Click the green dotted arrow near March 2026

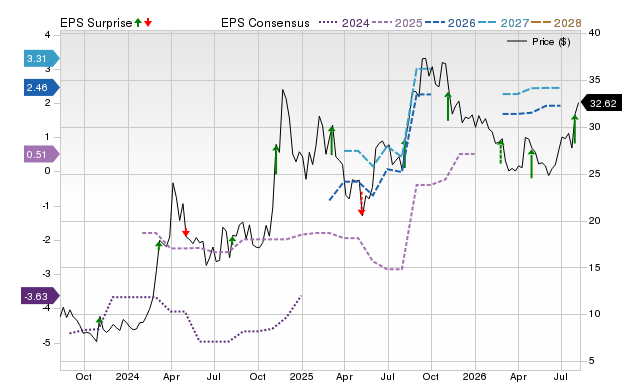tap(501, 151)
